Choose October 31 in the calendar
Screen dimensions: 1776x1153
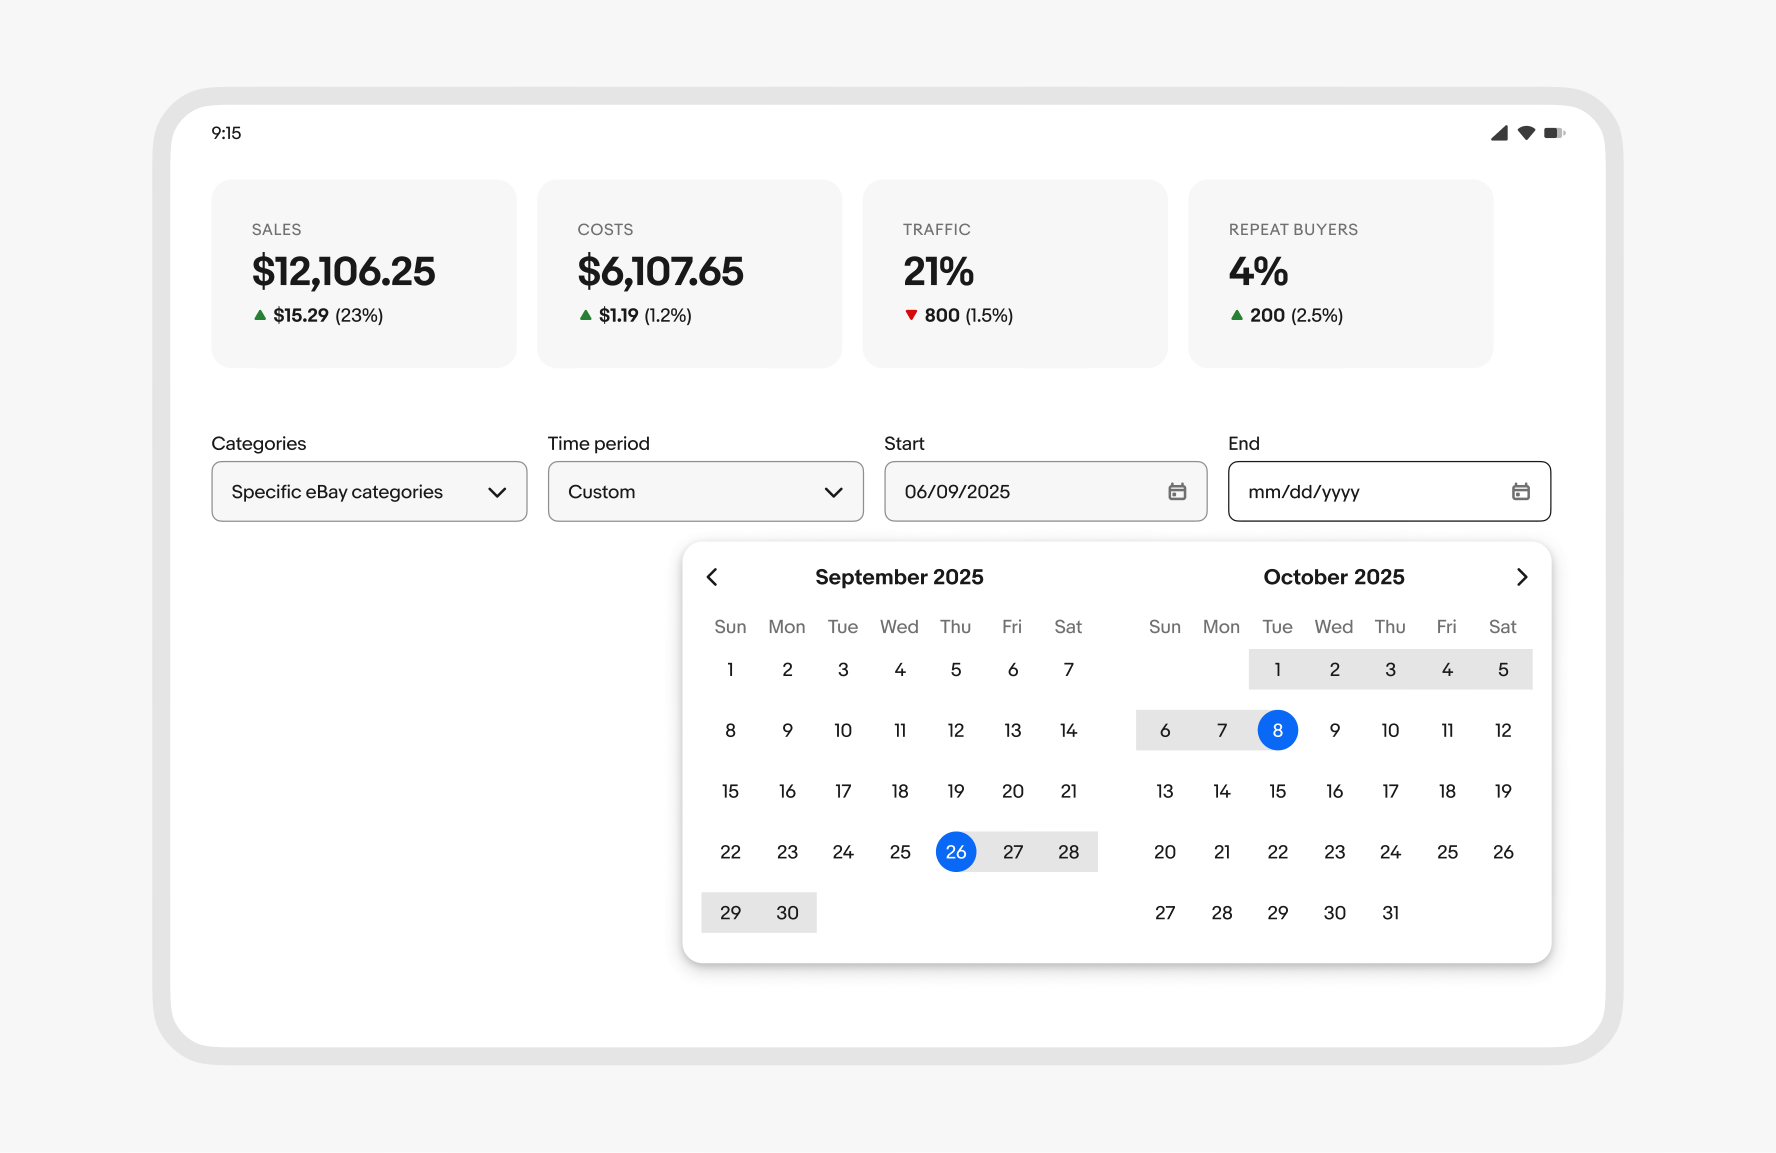coord(1391,913)
